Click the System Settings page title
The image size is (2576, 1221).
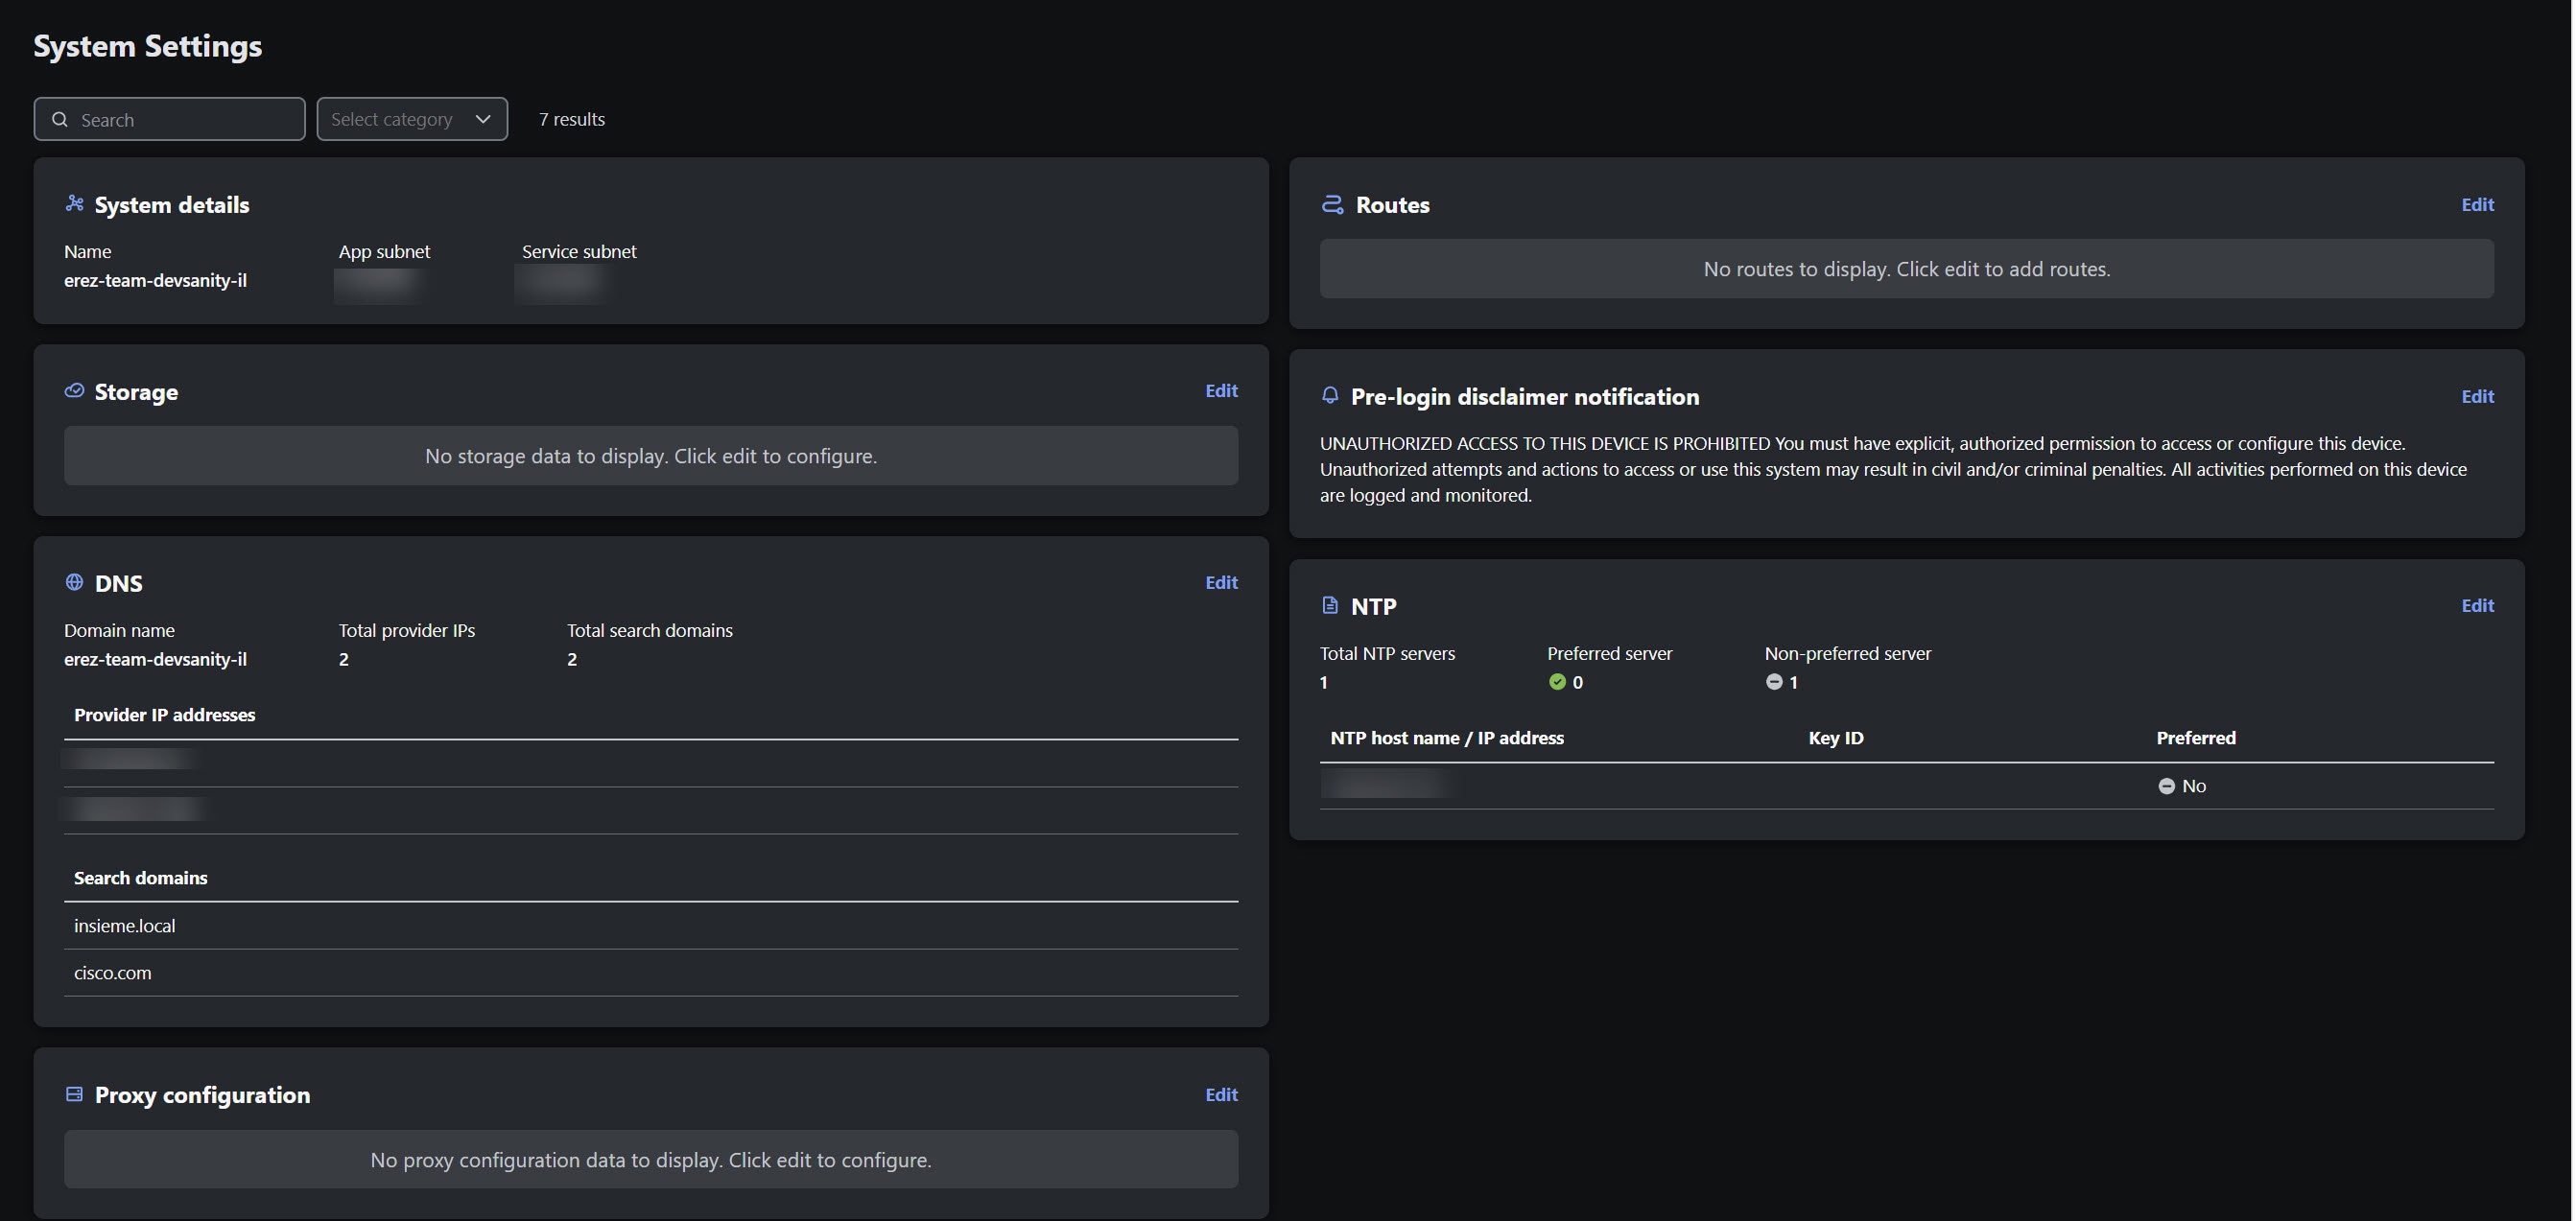point(148,46)
